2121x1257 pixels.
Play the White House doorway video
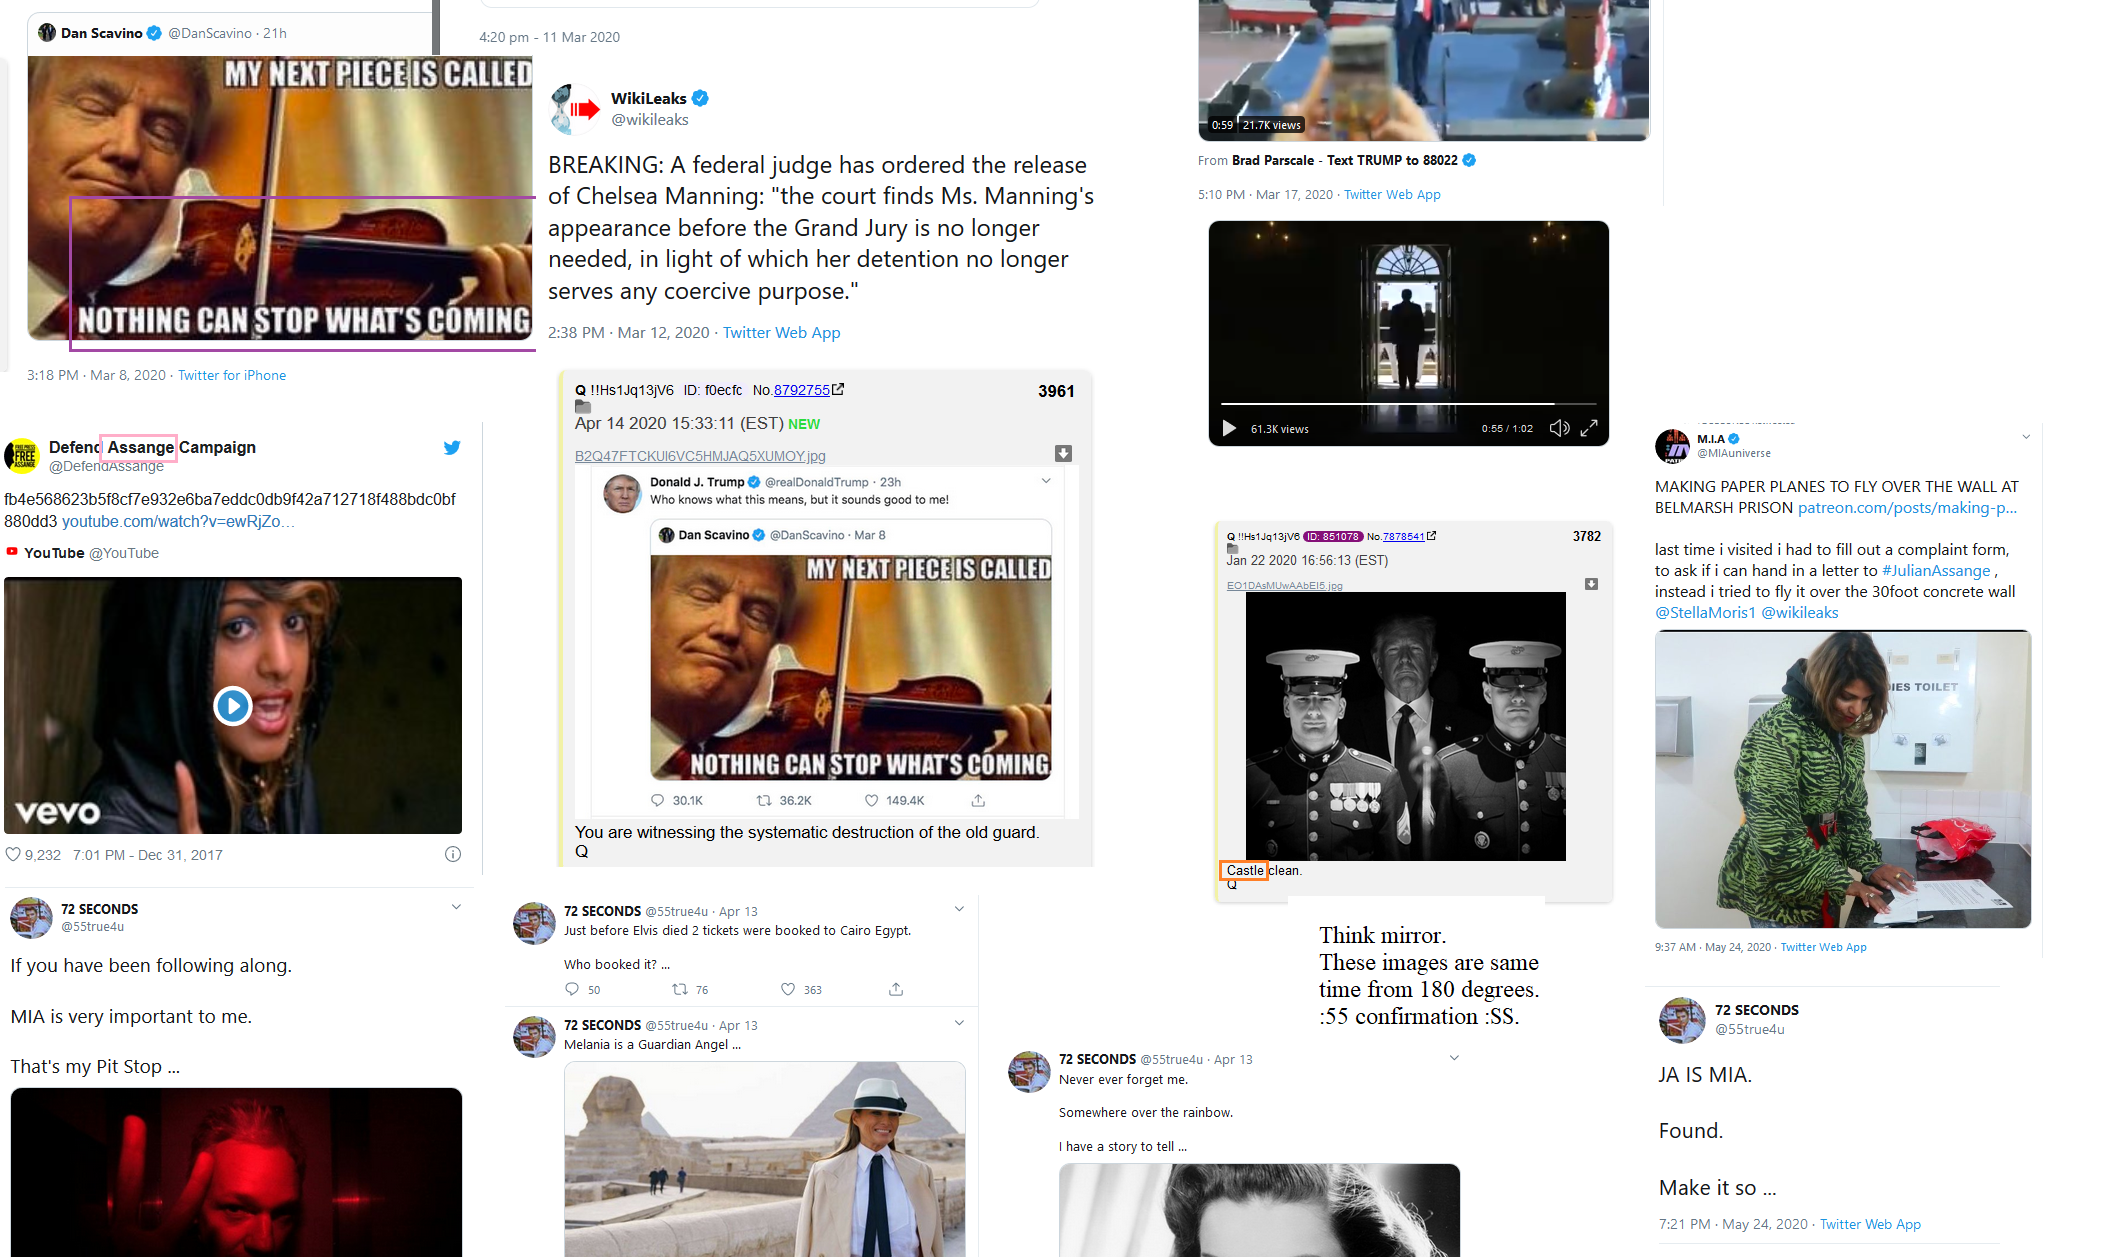(x=1229, y=429)
